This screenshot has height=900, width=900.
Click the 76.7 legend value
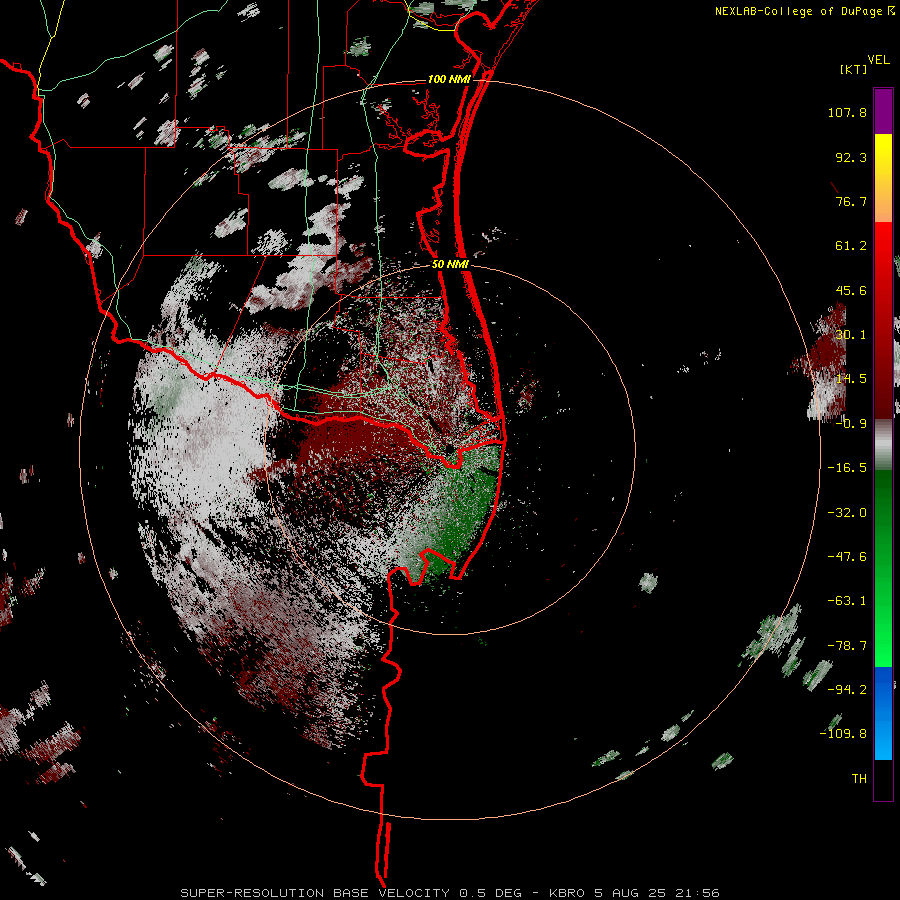851,201
